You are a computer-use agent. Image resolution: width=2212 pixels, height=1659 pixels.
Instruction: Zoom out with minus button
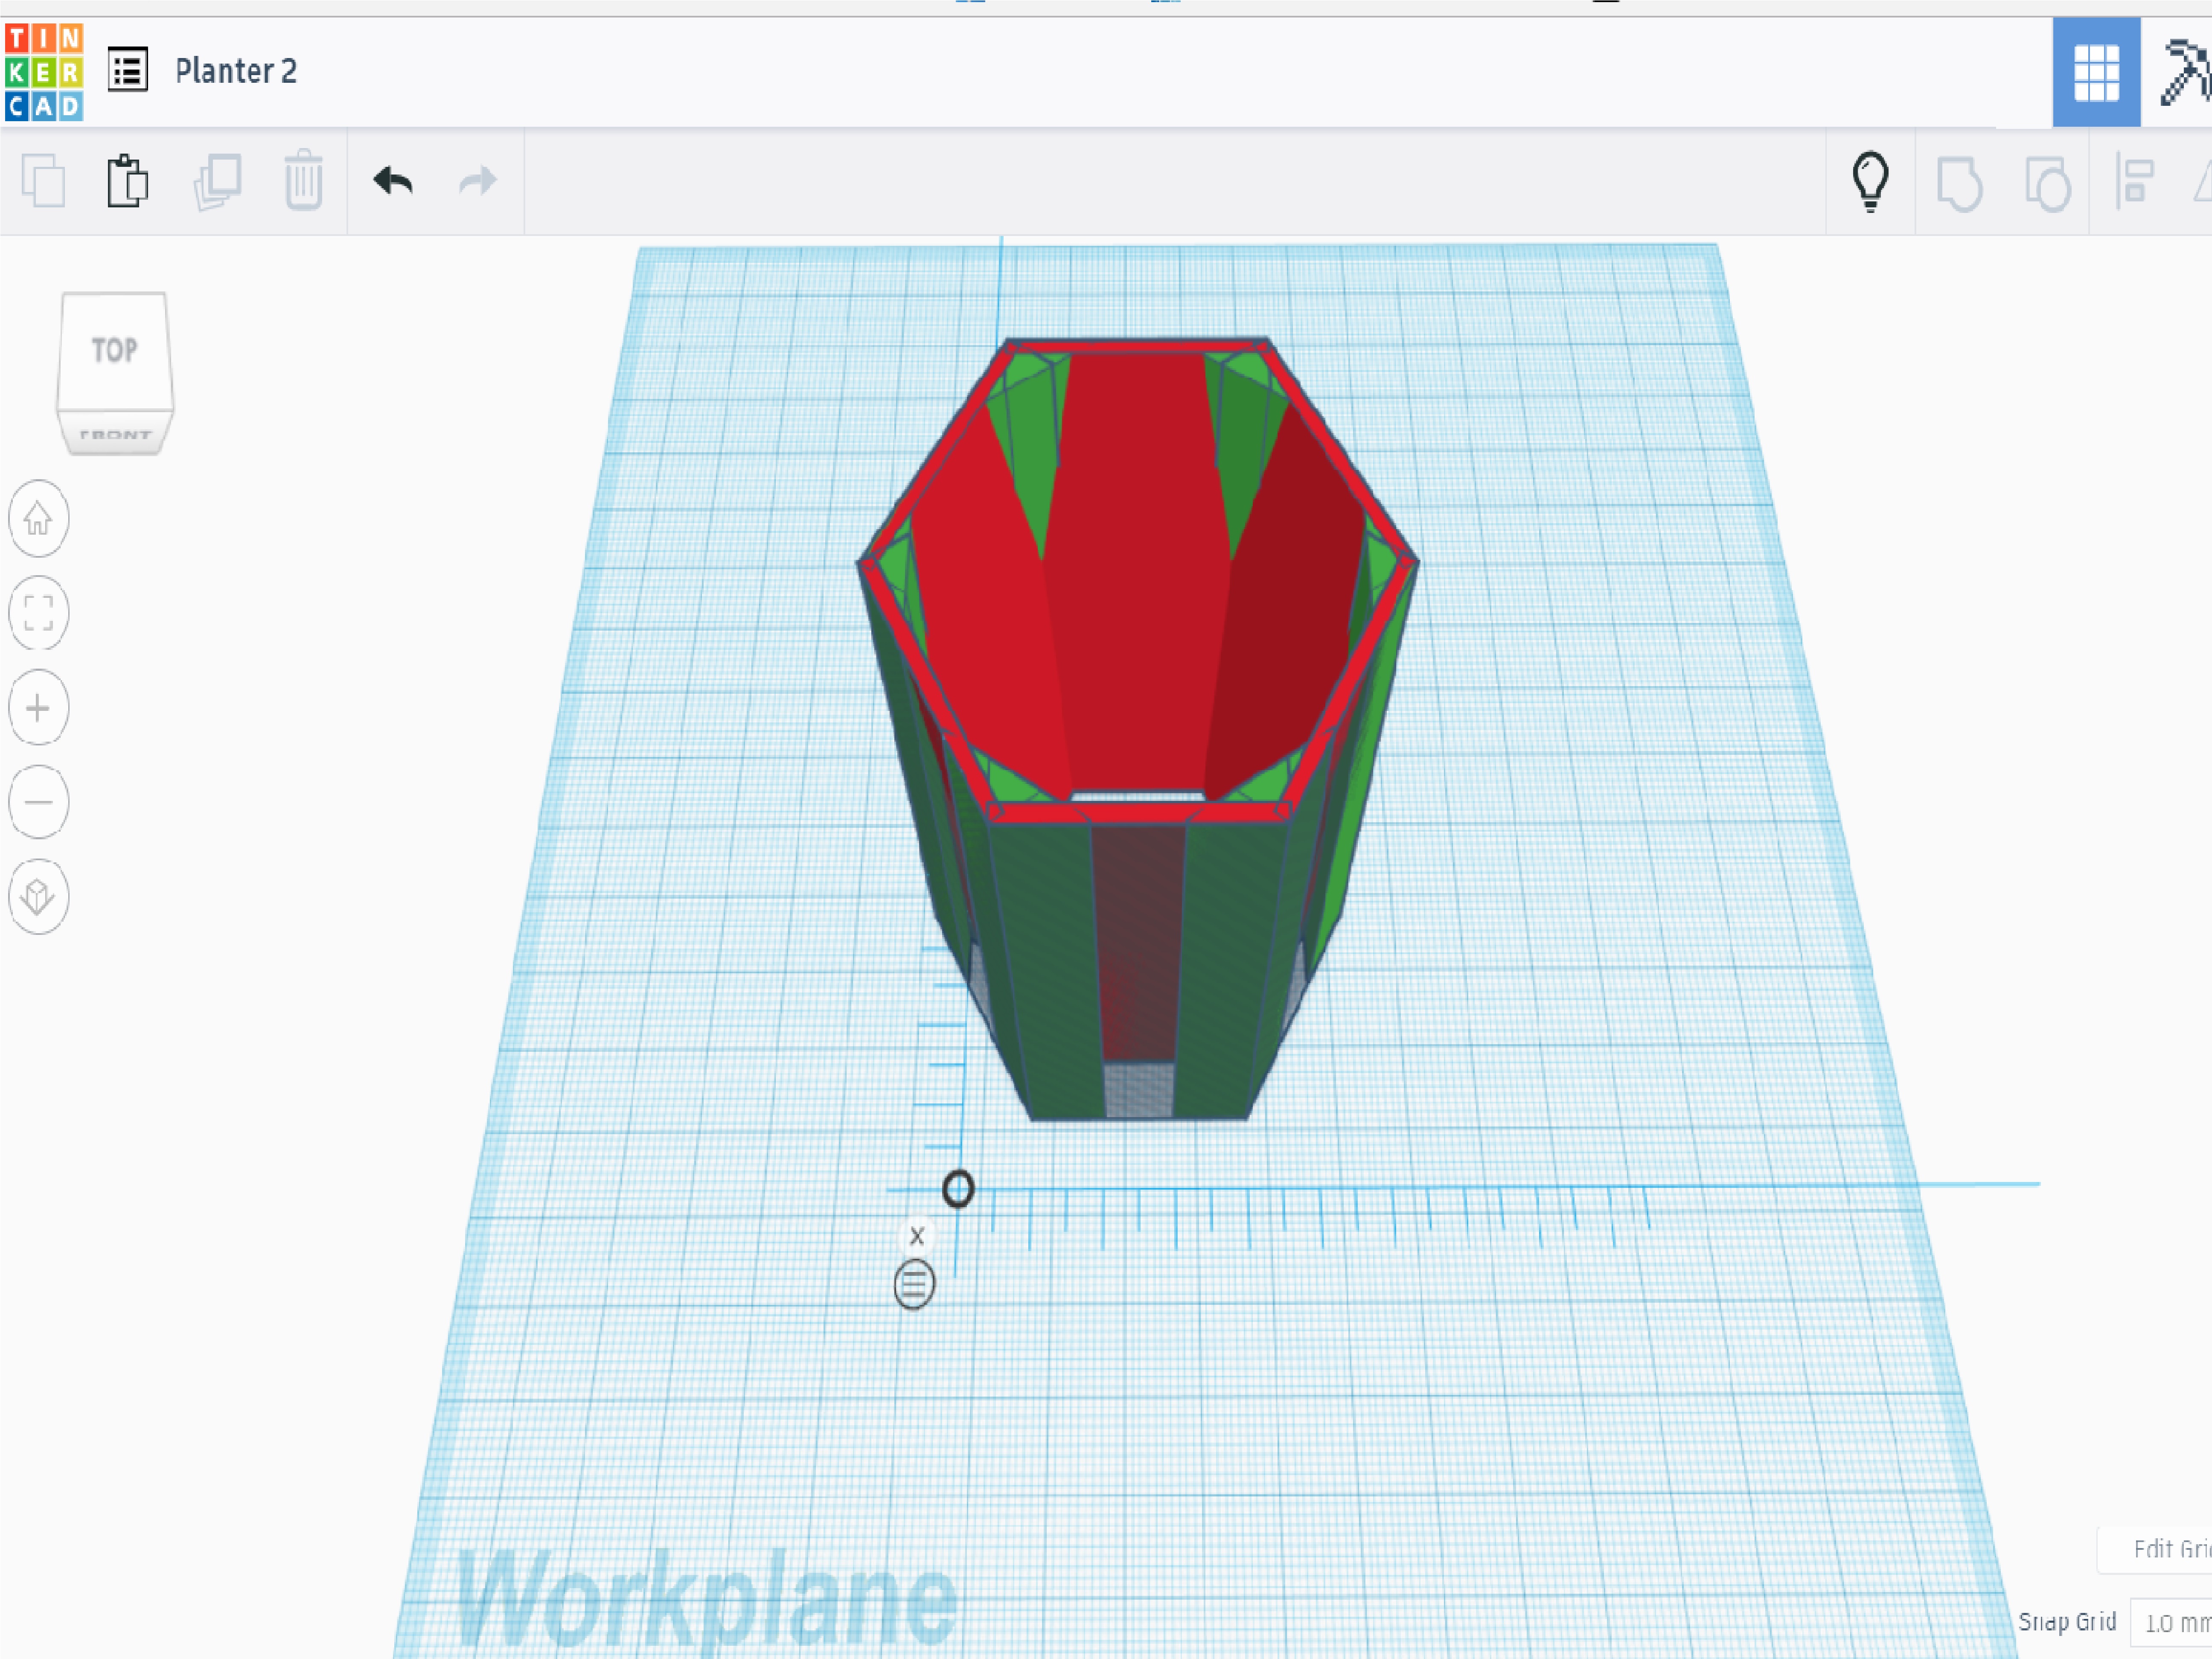[x=38, y=802]
